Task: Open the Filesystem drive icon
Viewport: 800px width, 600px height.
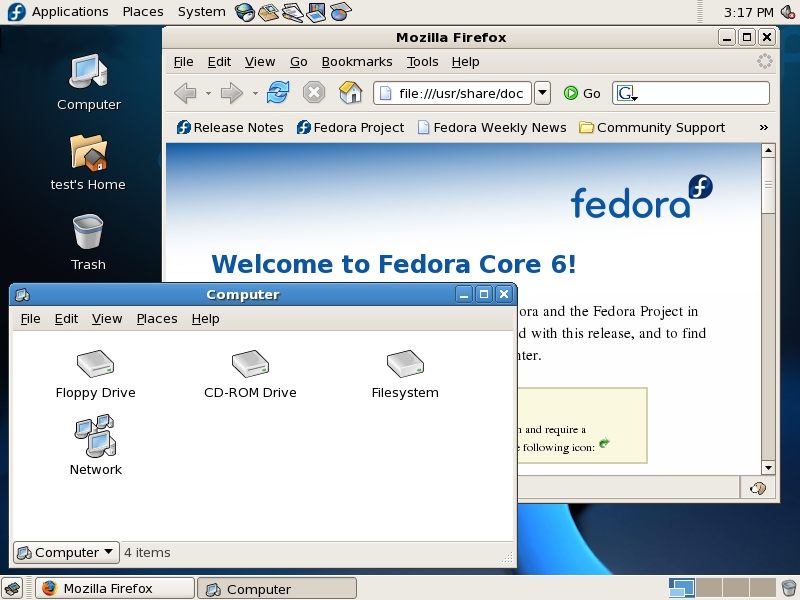Action: pyautogui.click(x=405, y=364)
